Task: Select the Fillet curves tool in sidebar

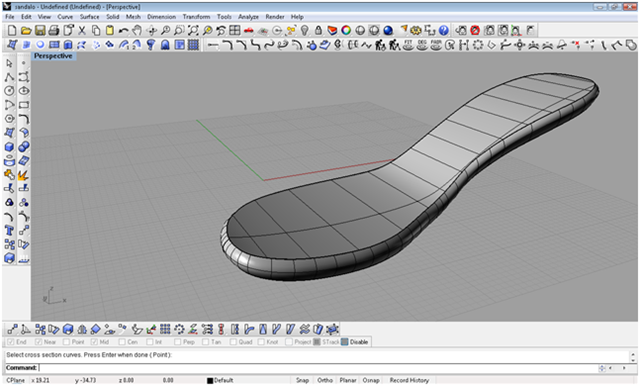Action: coord(24,119)
